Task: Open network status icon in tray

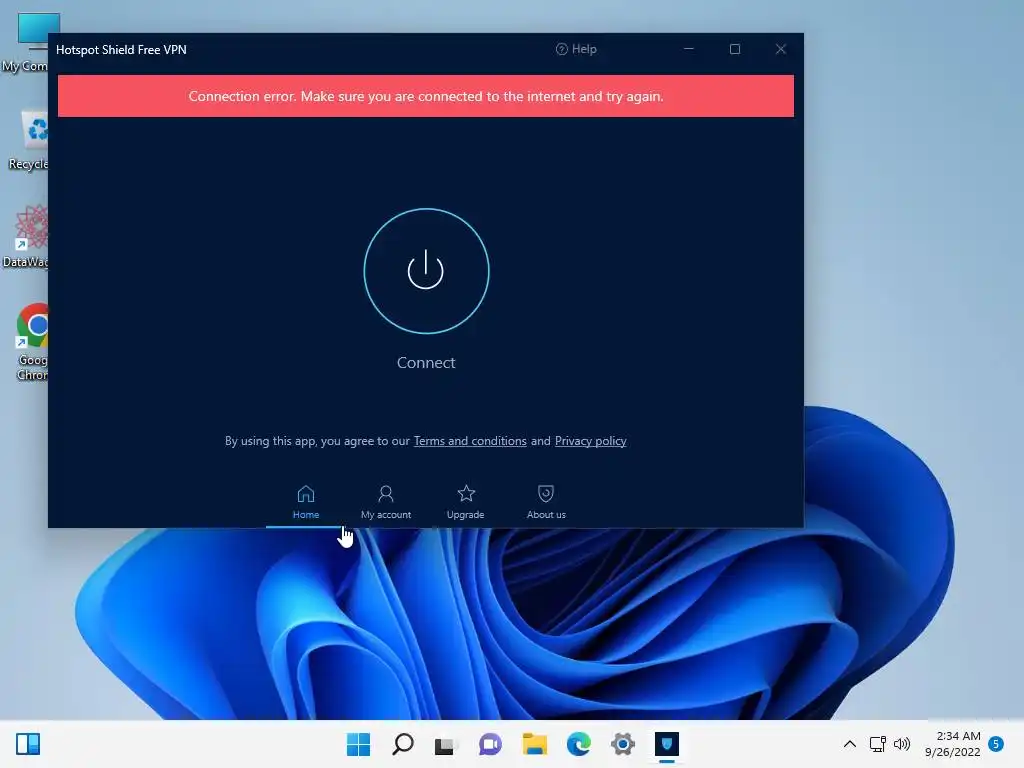Action: (877, 744)
